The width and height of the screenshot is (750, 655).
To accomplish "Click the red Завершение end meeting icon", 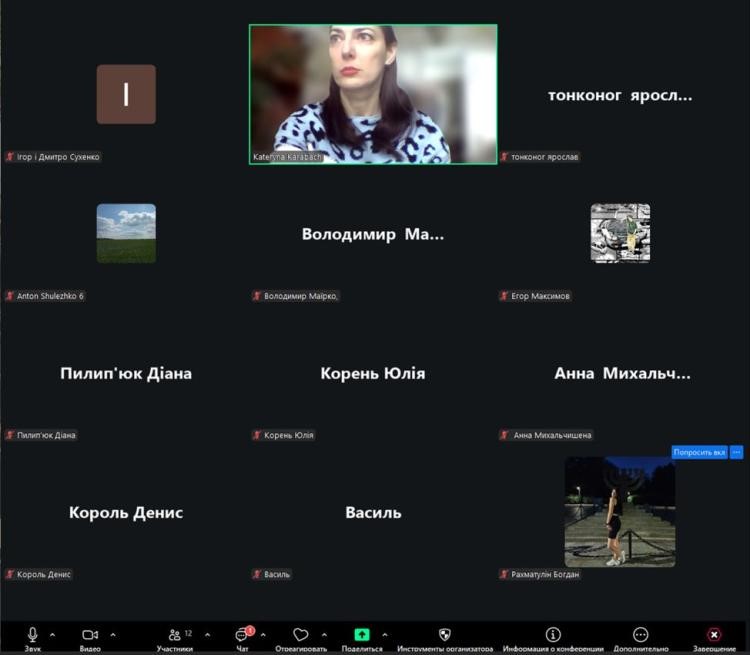I will 714,635.
